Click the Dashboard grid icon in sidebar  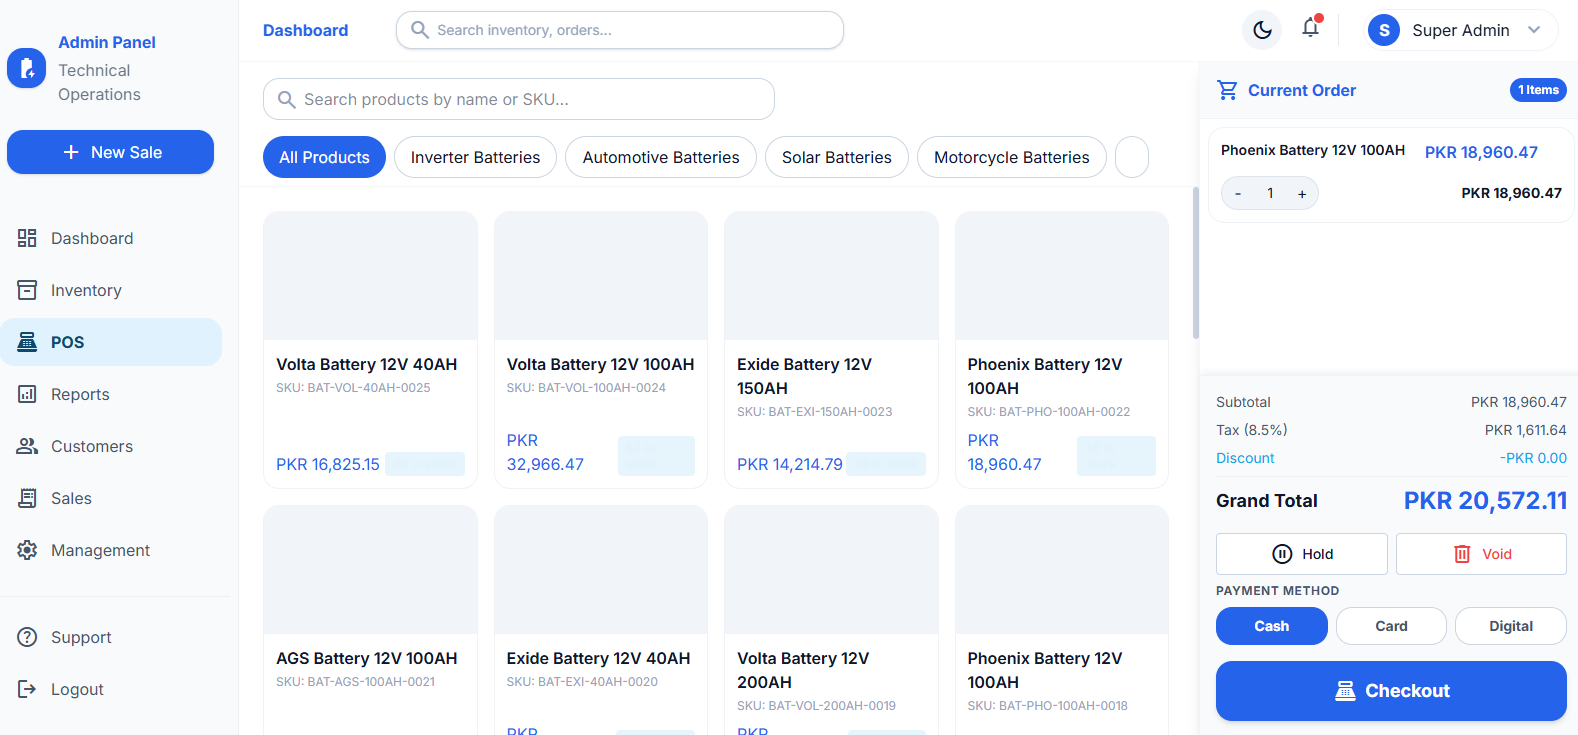(x=27, y=238)
